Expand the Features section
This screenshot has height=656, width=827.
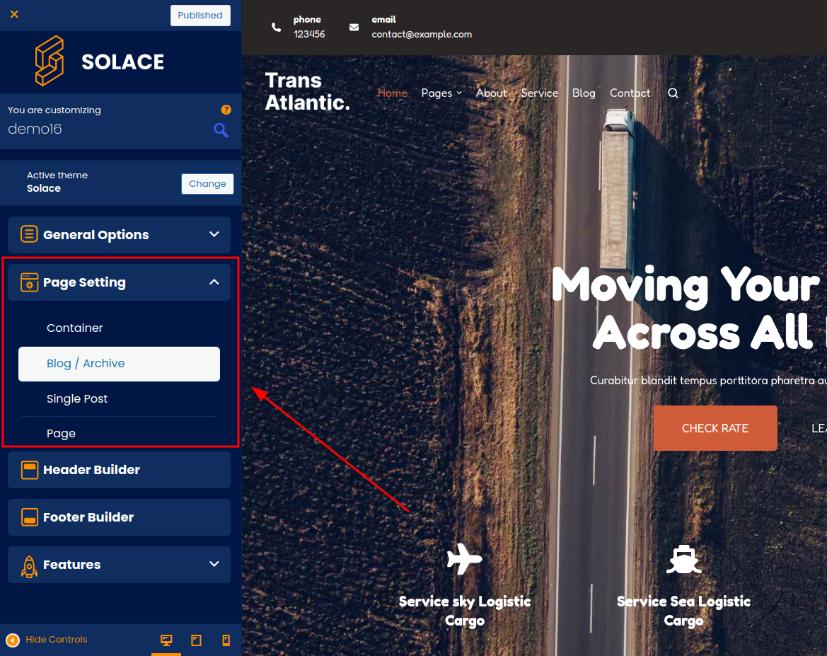[x=119, y=565]
